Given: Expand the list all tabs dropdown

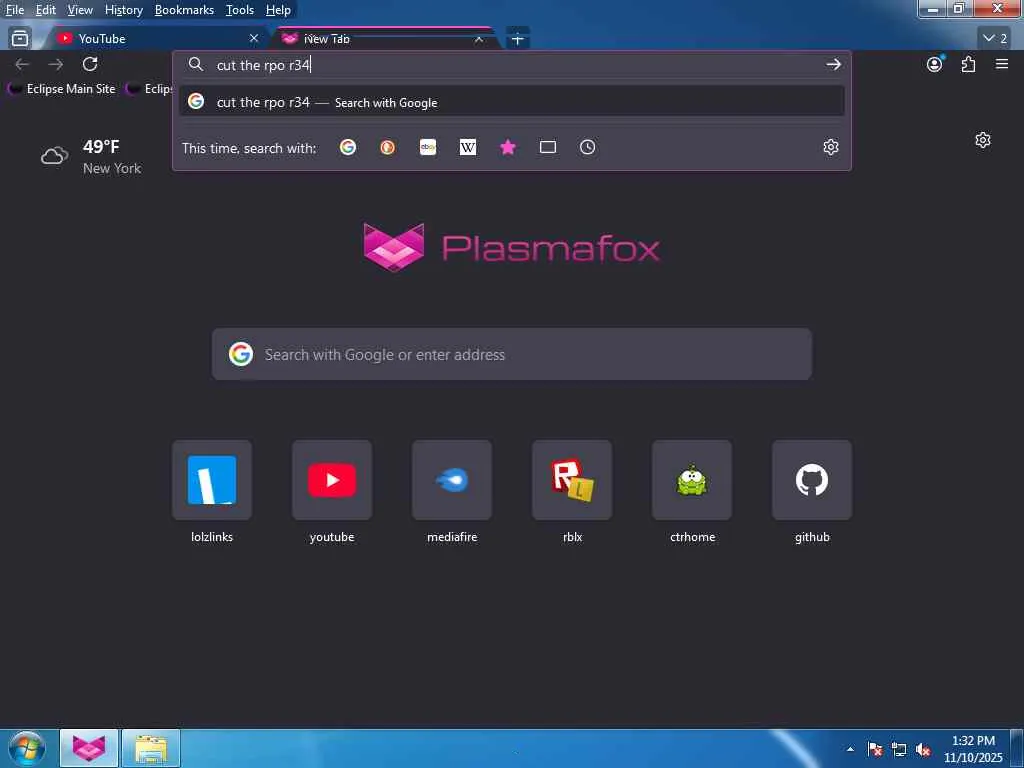Looking at the screenshot, I should [995, 39].
